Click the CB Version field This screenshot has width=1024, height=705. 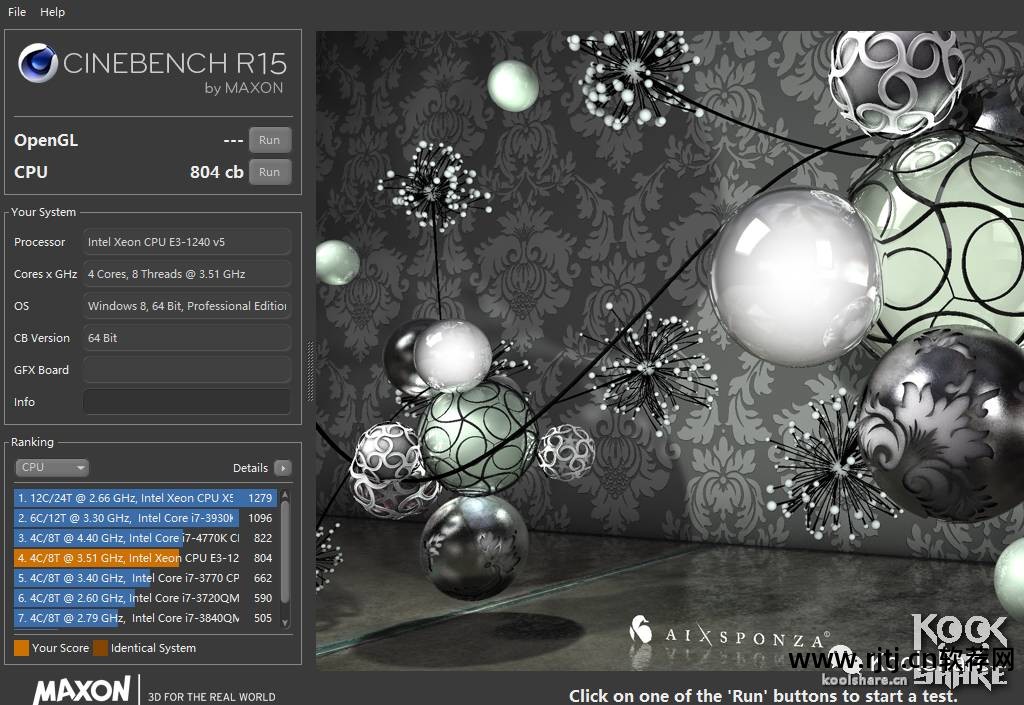187,337
